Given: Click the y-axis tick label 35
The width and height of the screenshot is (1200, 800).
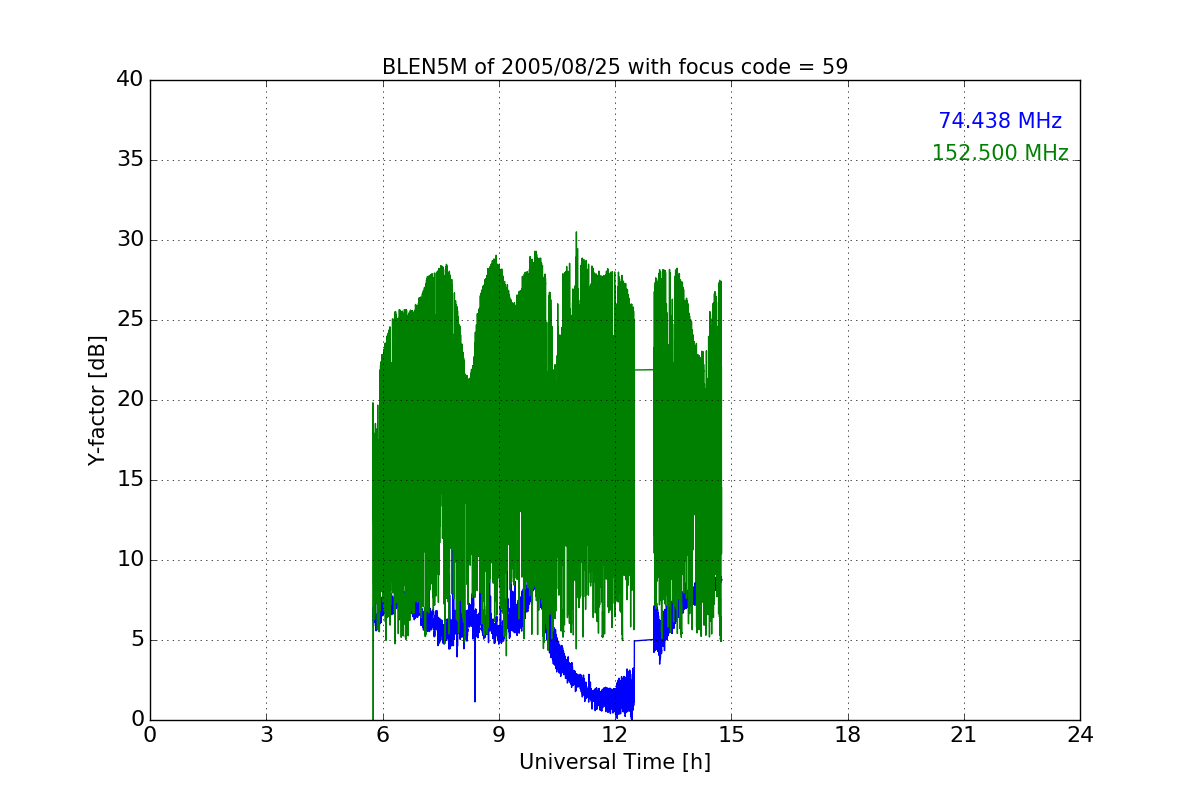Looking at the screenshot, I should [x=131, y=159].
